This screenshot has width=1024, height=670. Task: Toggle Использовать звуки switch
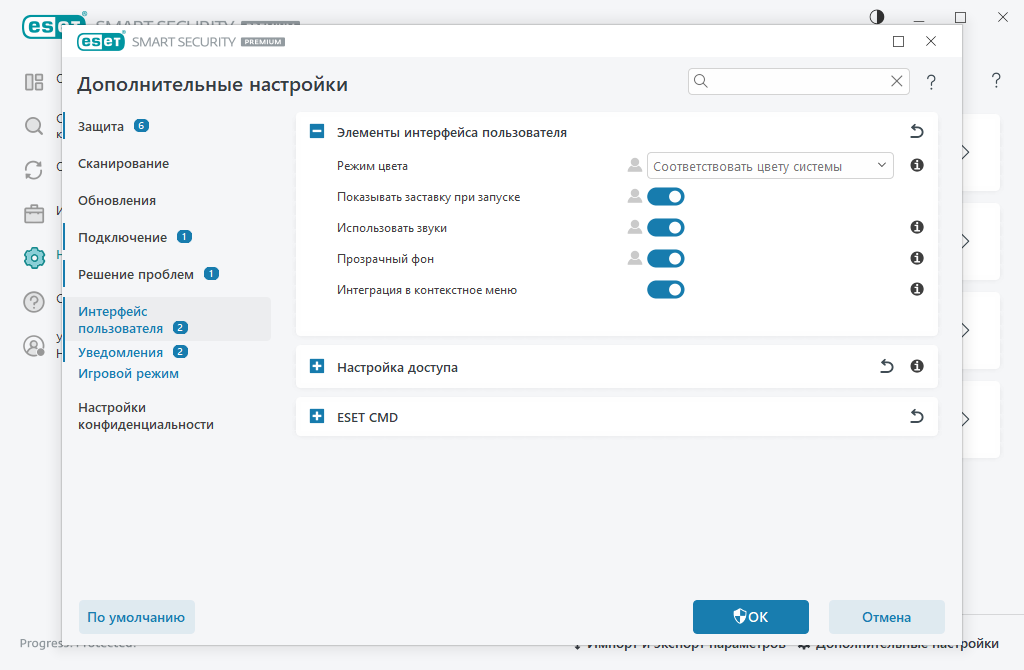coord(665,227)
